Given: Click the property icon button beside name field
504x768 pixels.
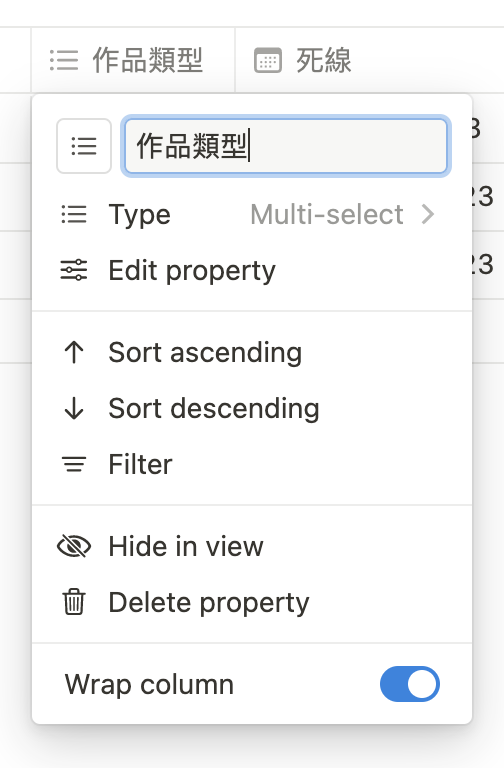Looking at the screenshot, I should point(84,146).
